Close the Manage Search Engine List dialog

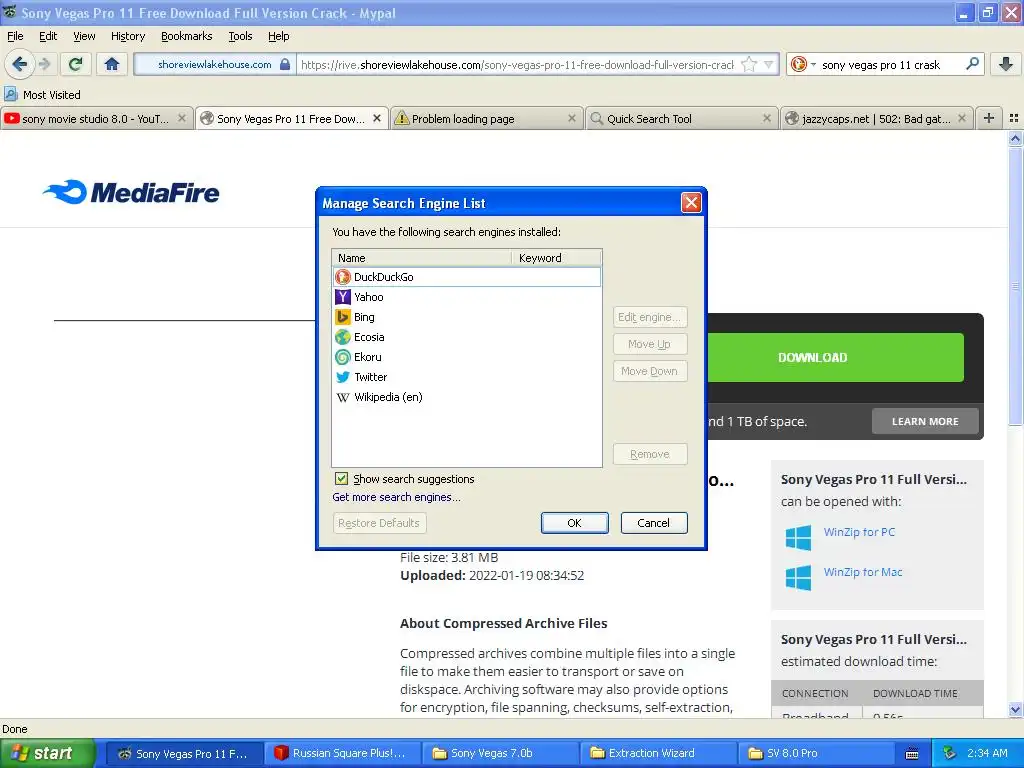[x=691, y=202]
